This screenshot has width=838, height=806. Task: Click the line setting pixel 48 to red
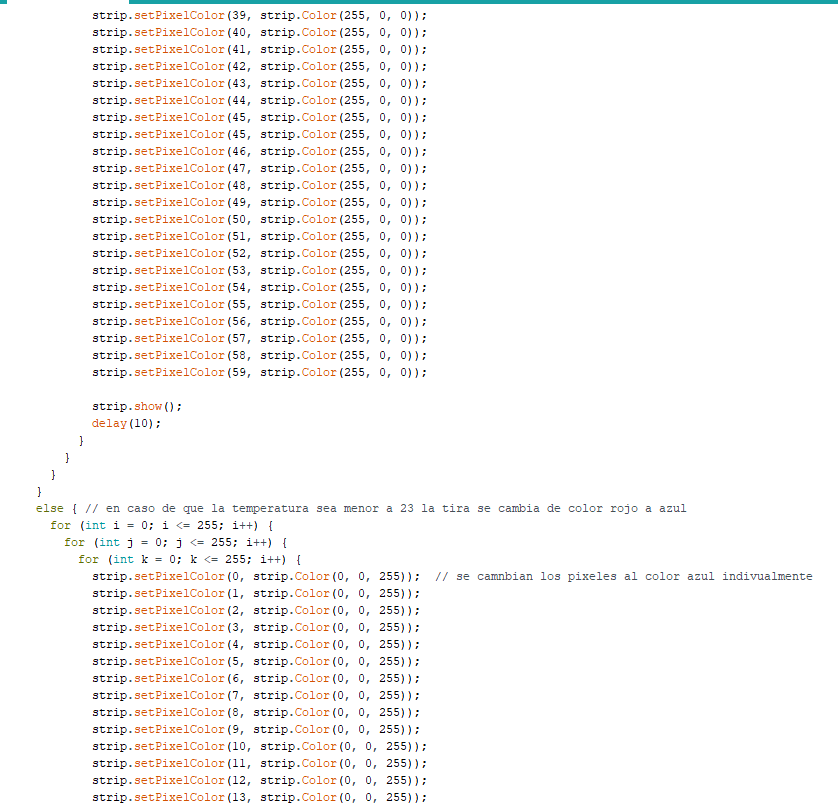259,185
